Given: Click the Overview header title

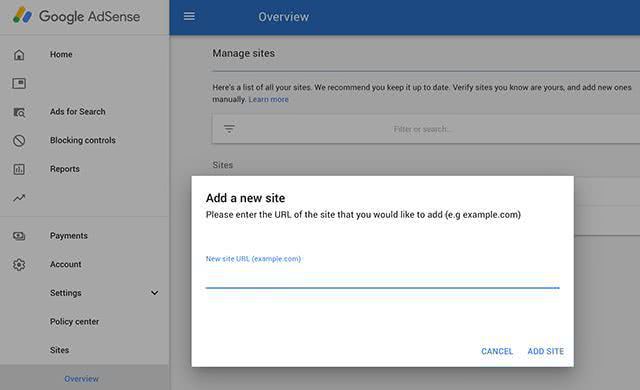Looking at the screenshot, I should tap(284, 17).
